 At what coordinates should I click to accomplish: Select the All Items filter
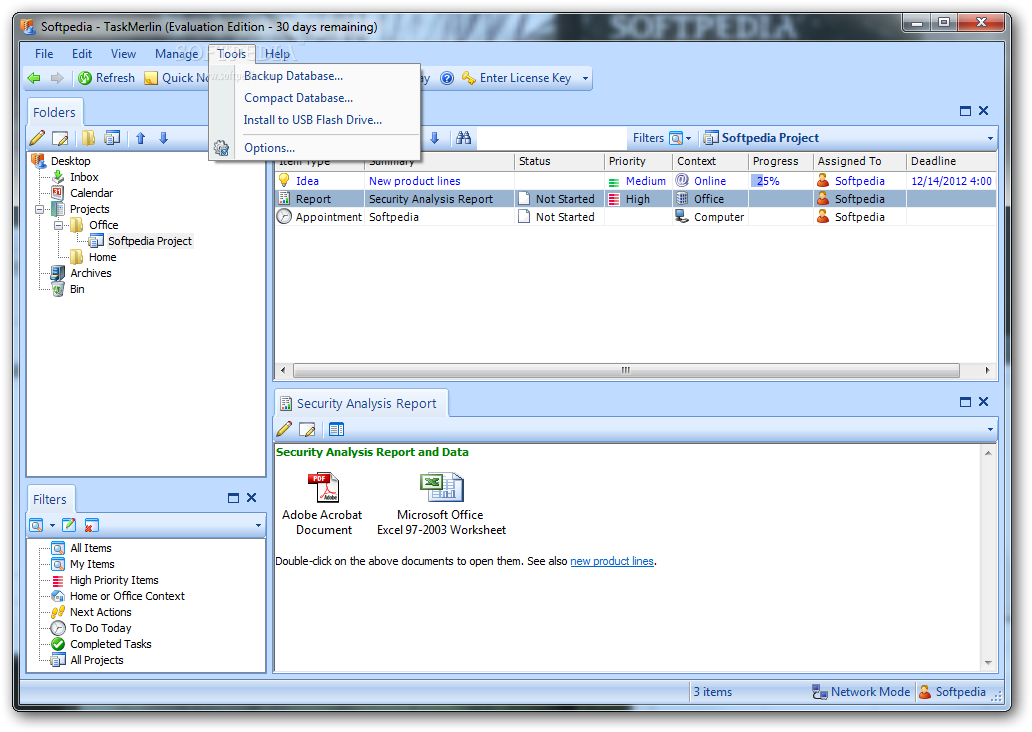tap(91, 548)
